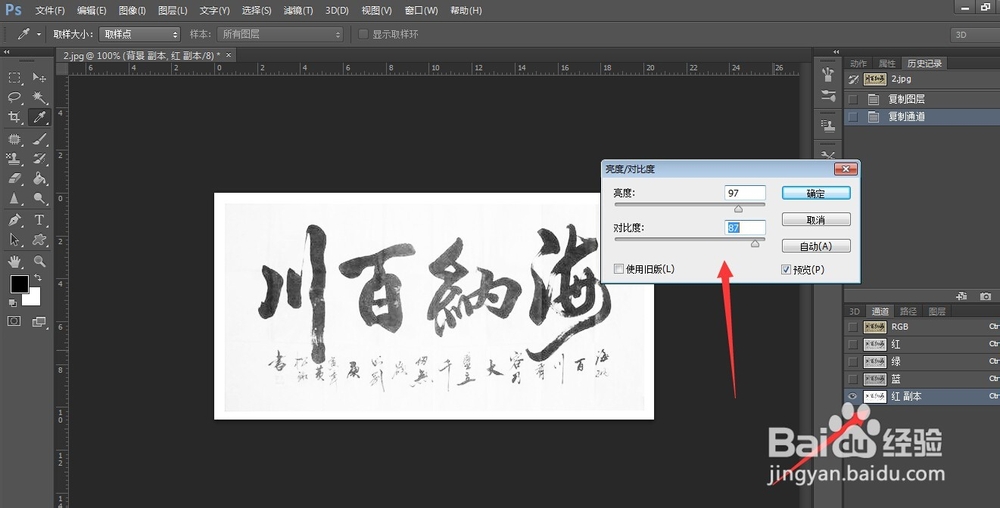Click the brightness value field
Viewport: 1000px width, 508px height.
[x=745, y=193]
